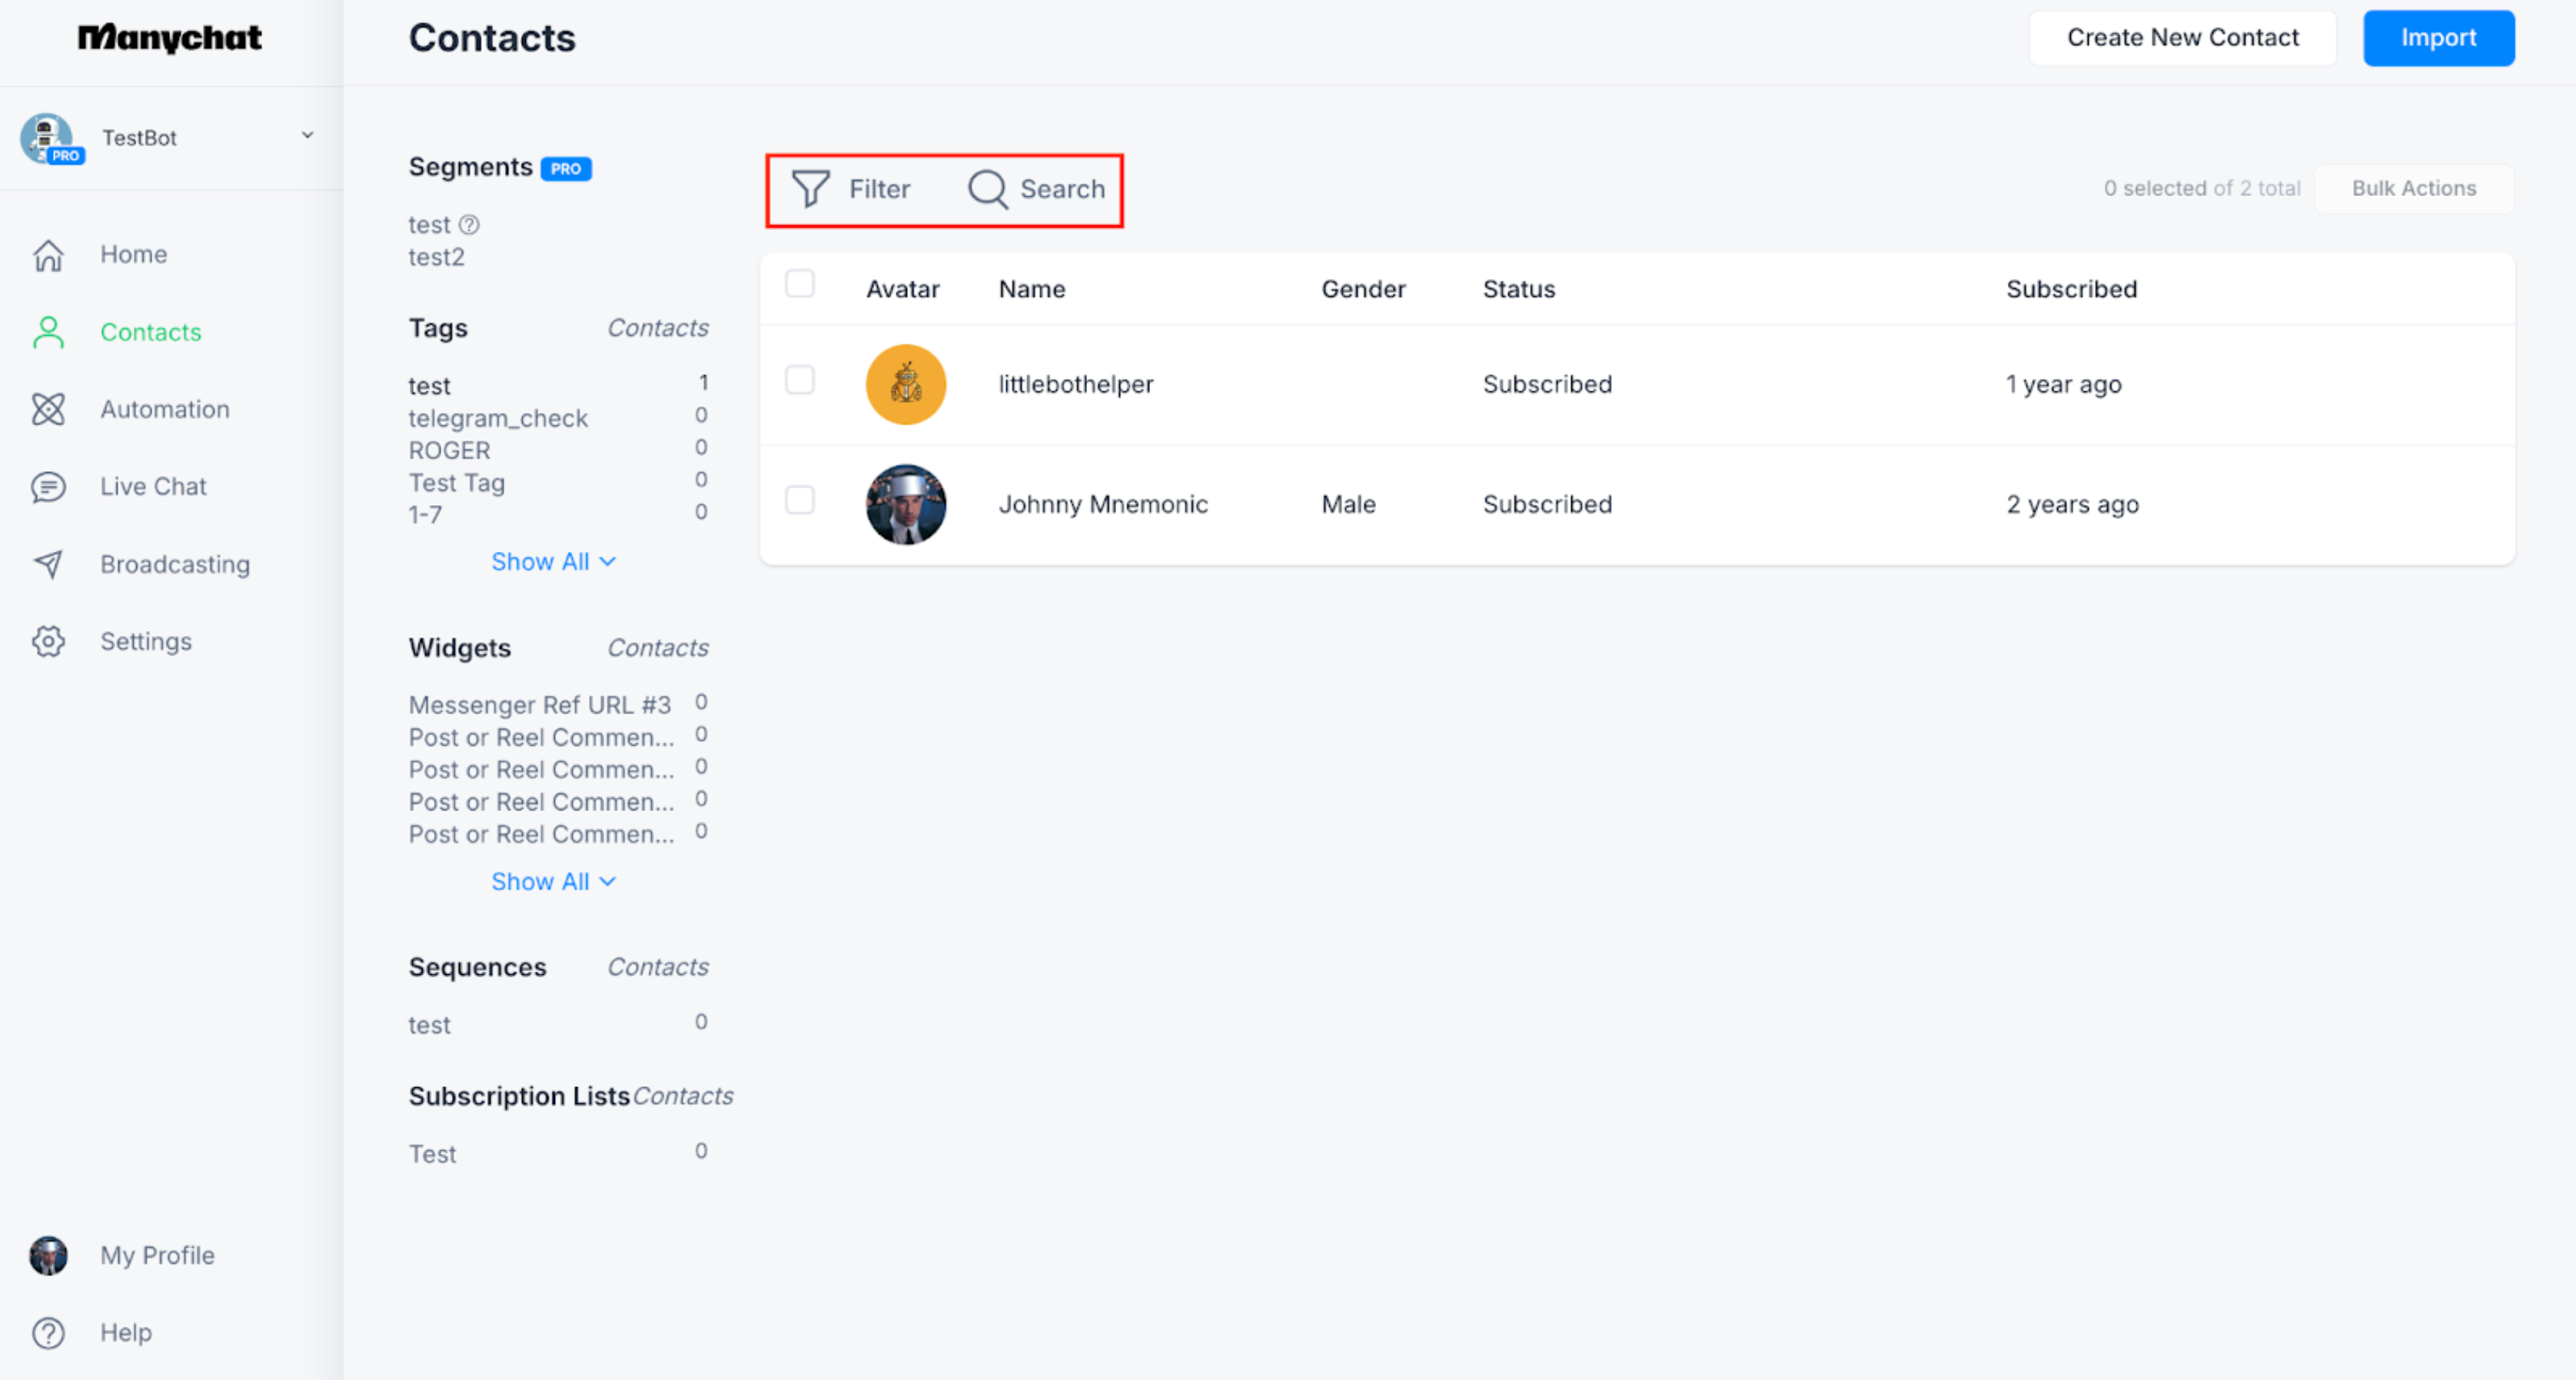Open My Profile in the sidebar
This screenshot has height=1380, width=2576.
click(x=156, y=1255)
